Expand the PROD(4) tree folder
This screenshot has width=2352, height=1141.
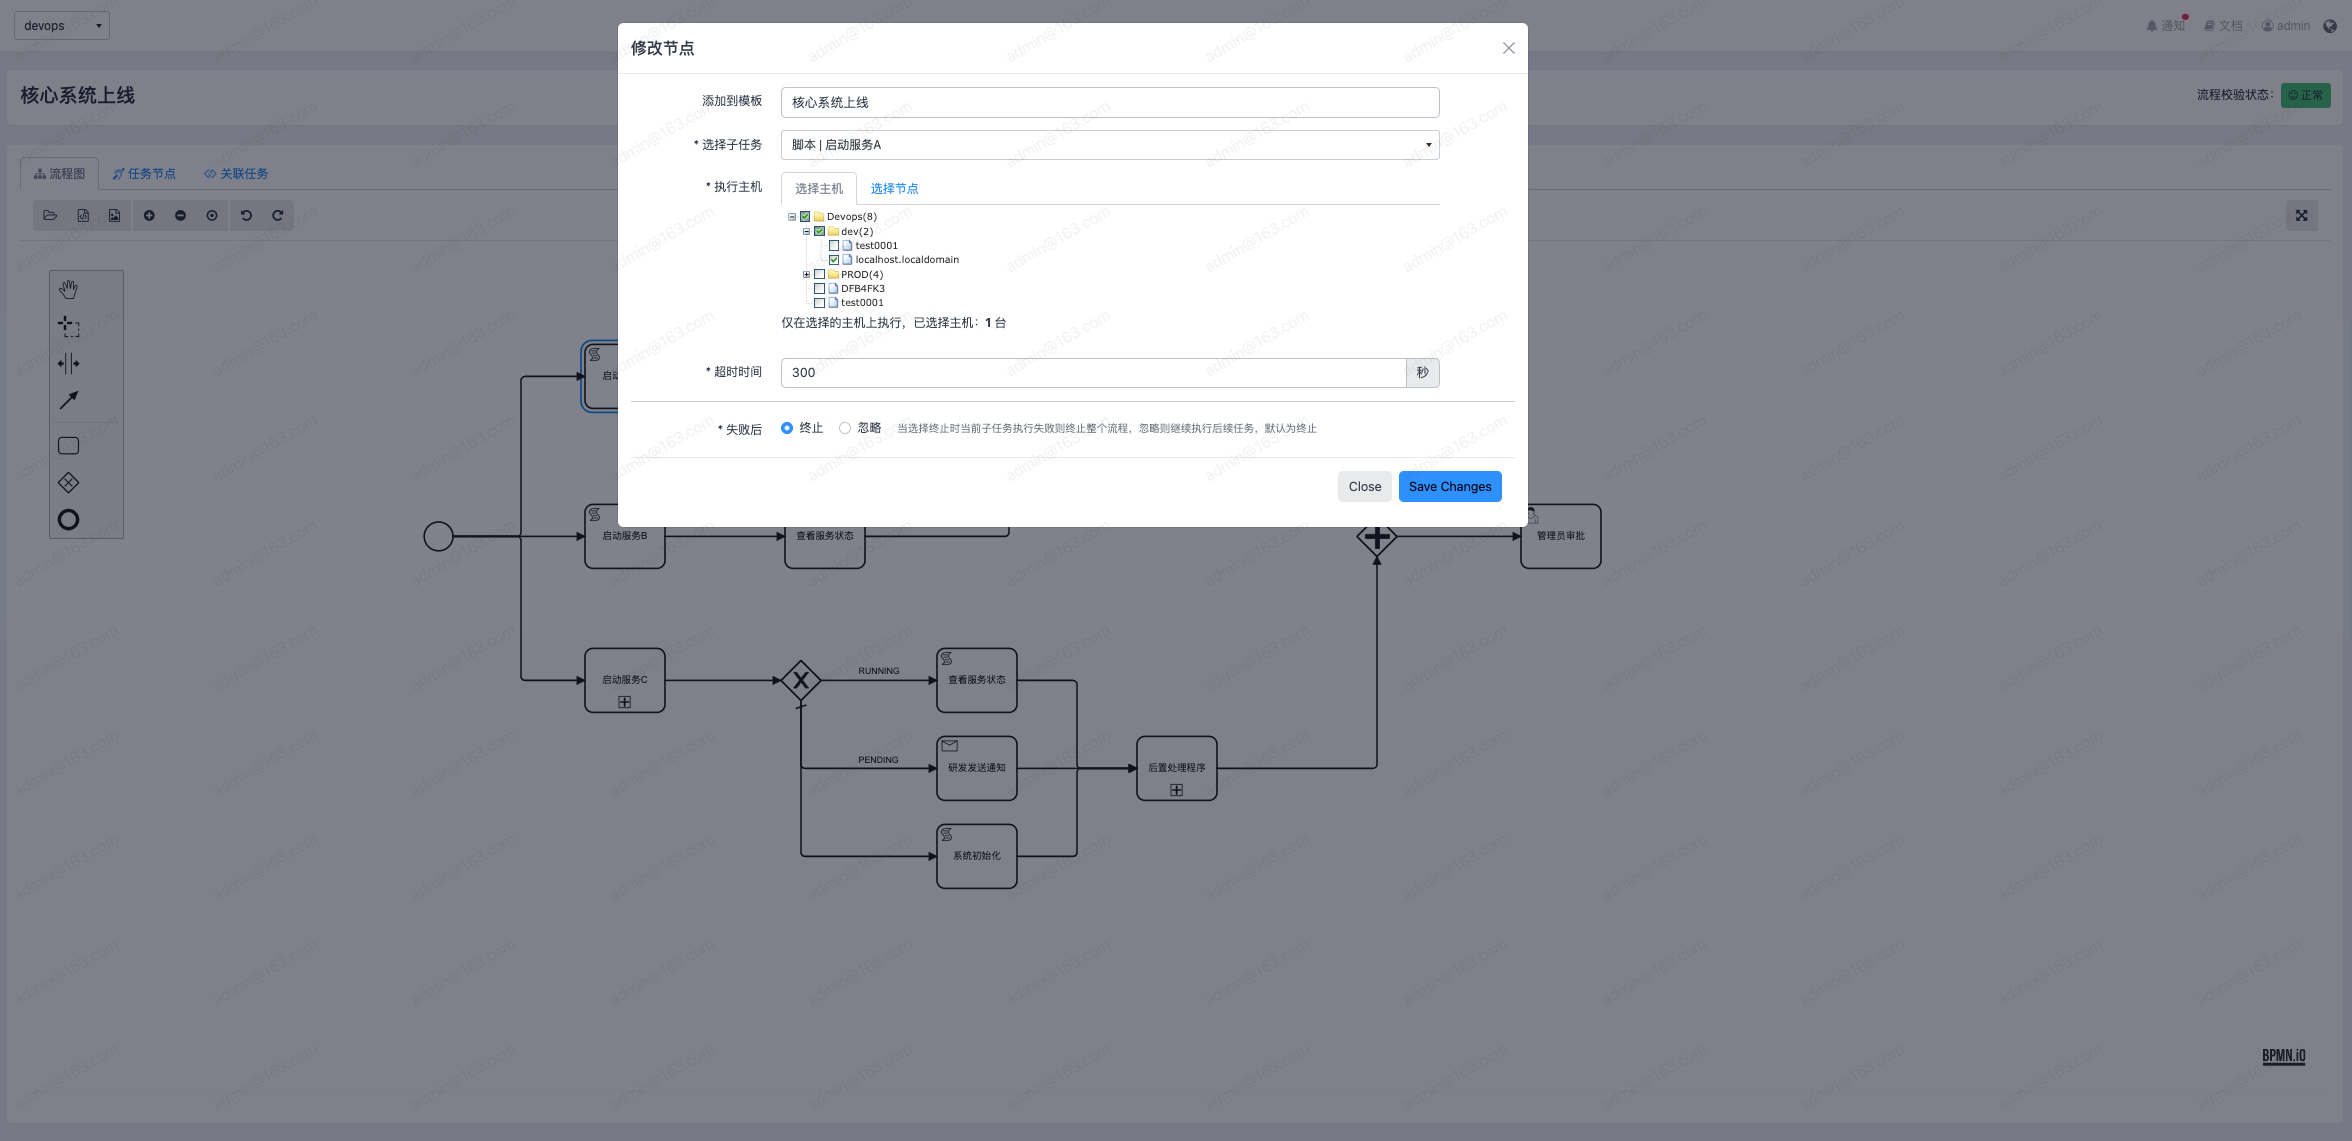point(806,275)
